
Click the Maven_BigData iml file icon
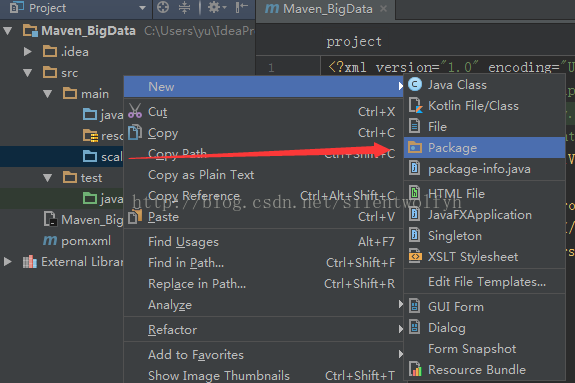point(50,219)
